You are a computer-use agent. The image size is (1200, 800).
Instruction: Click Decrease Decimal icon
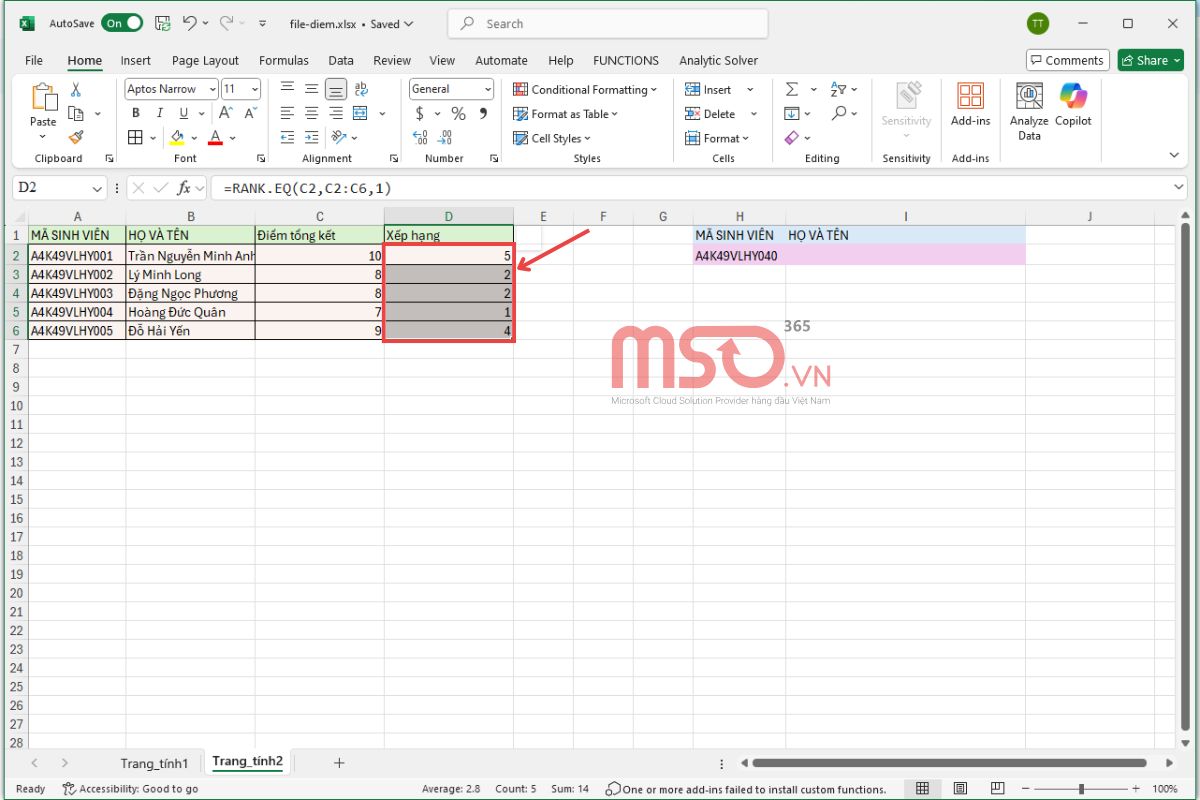pyautogui.click(x=446, y=138)
